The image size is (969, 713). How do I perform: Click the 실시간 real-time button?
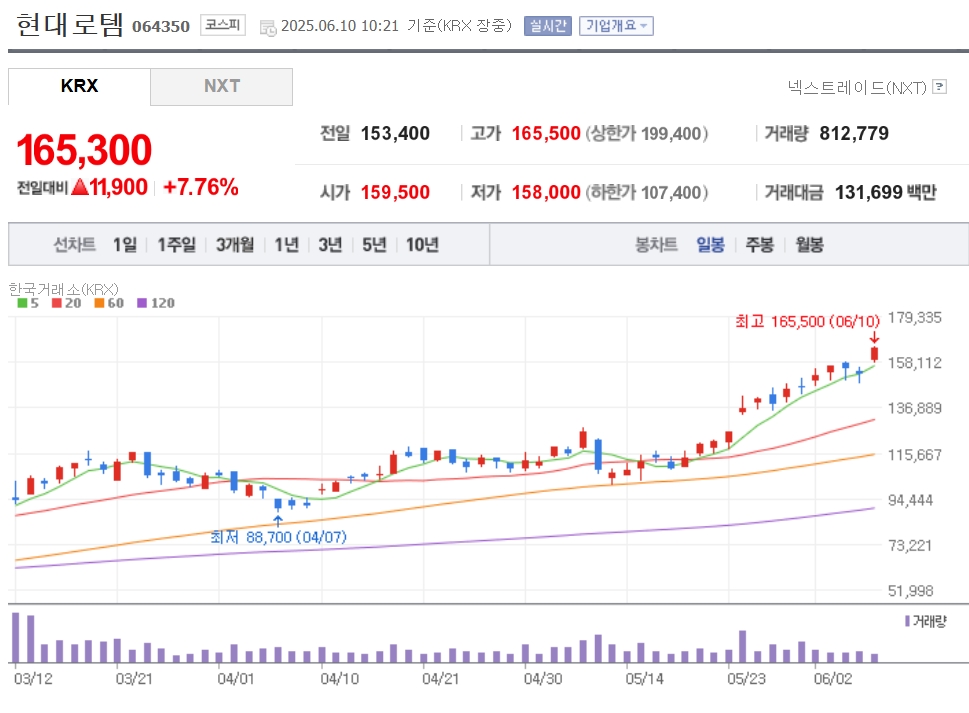(x=548, y=25)
